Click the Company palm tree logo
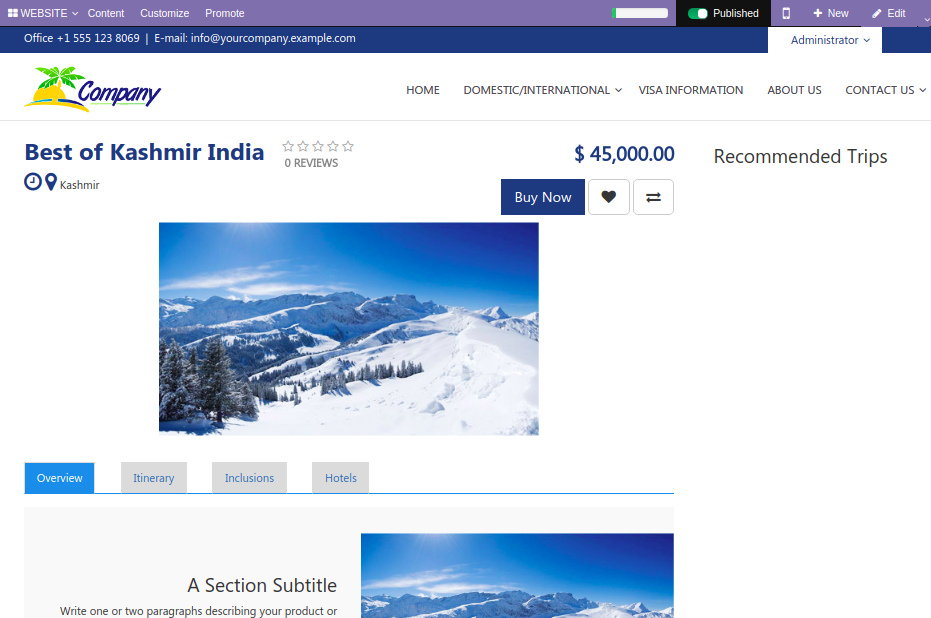Image resolution: width=931 pixels, height=618 pixels. pos(92,89)
